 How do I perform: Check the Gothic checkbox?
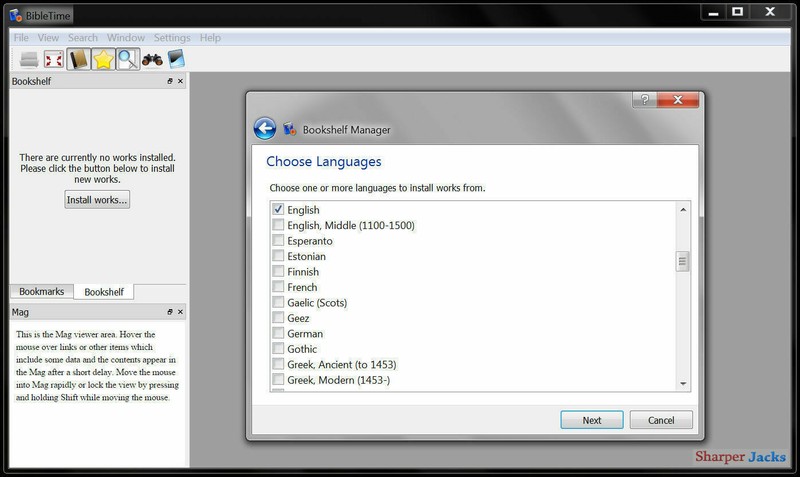click(x=278, y=348)
